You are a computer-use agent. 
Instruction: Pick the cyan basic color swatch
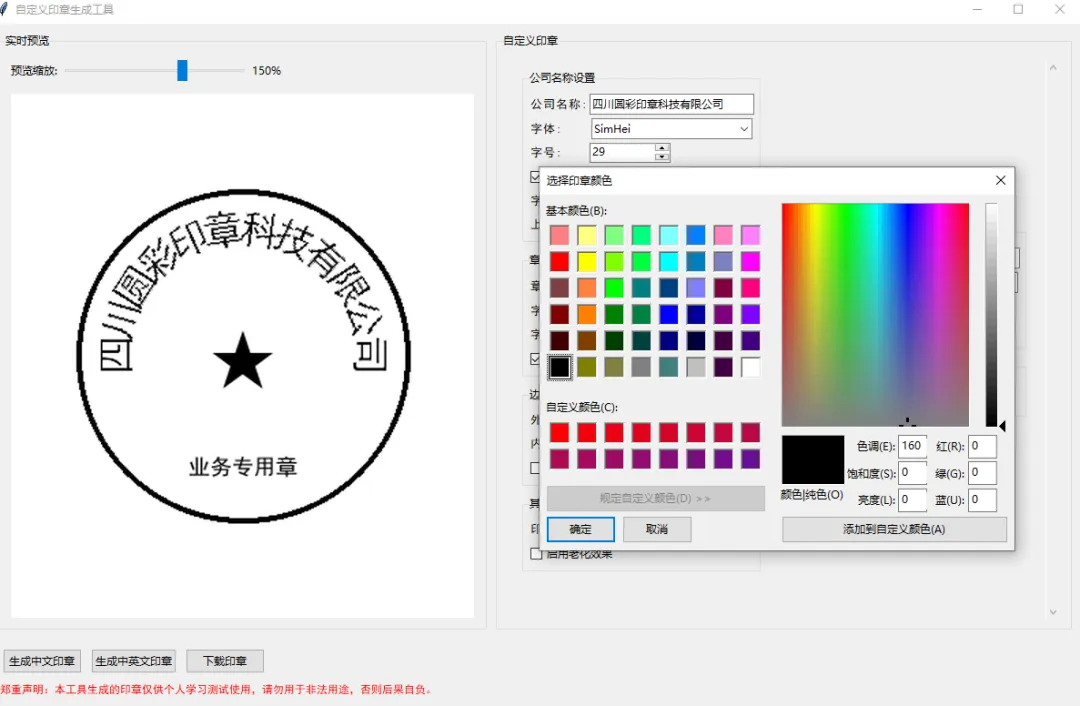tap(668, 262)
